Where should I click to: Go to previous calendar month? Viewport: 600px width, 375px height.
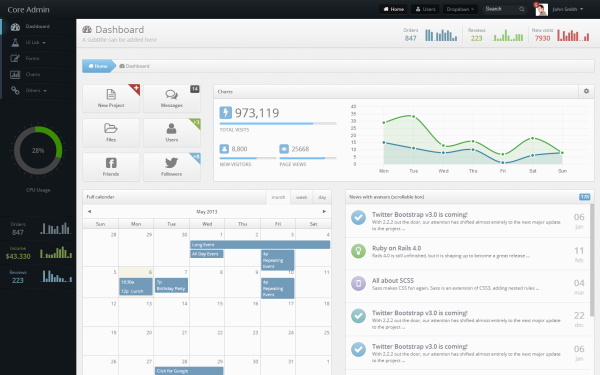[89, 211]
